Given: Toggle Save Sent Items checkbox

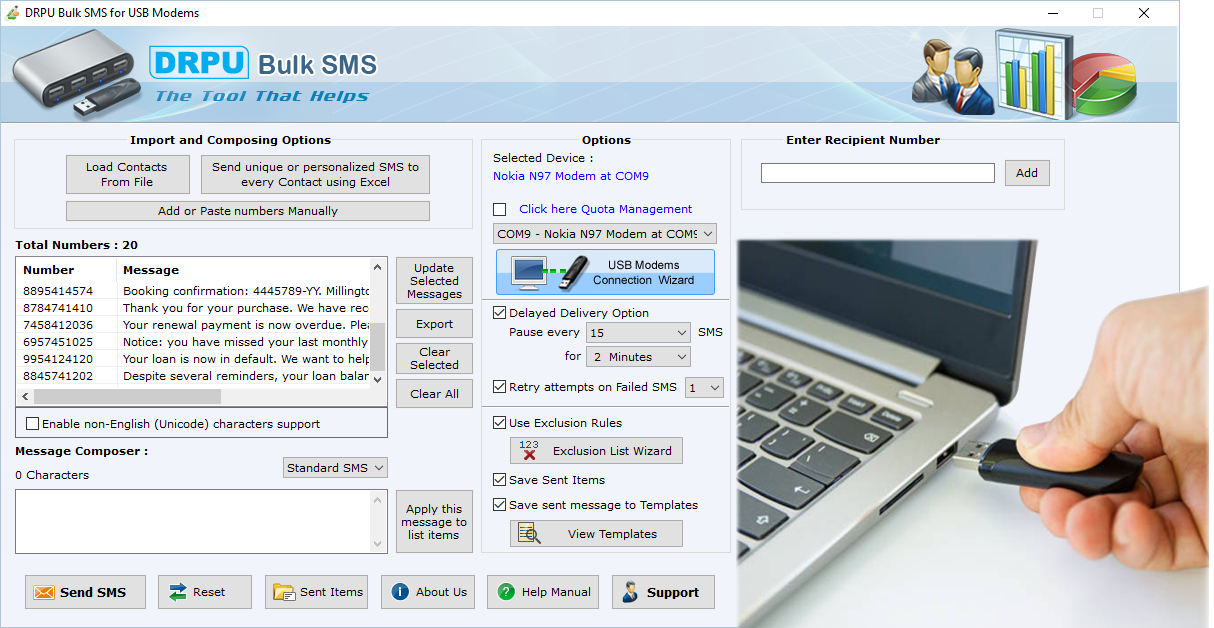Looking at the screenshot, I should [500, 480].
